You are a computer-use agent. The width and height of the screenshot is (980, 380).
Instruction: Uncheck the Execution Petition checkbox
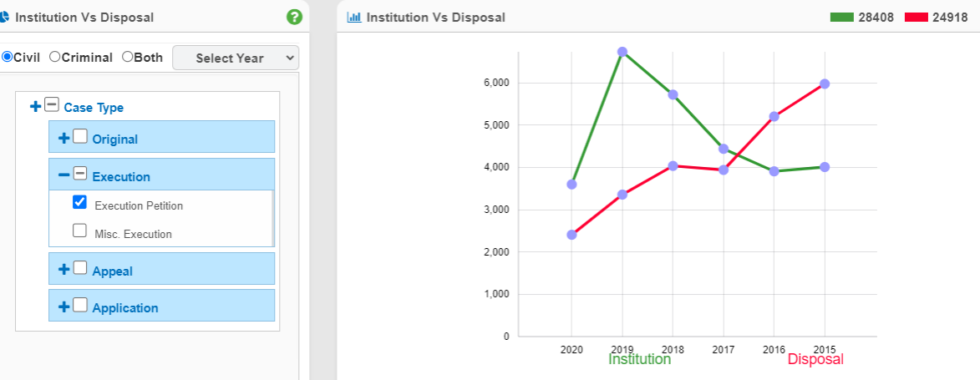(79, 202)
